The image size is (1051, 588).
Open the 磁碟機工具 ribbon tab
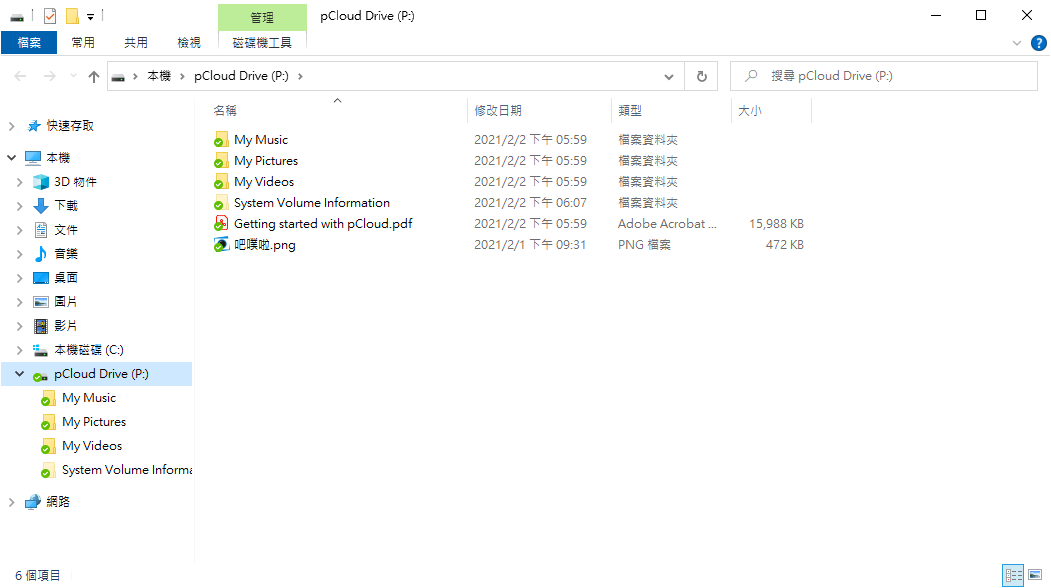pyautogui.click(x=262, y=43)
